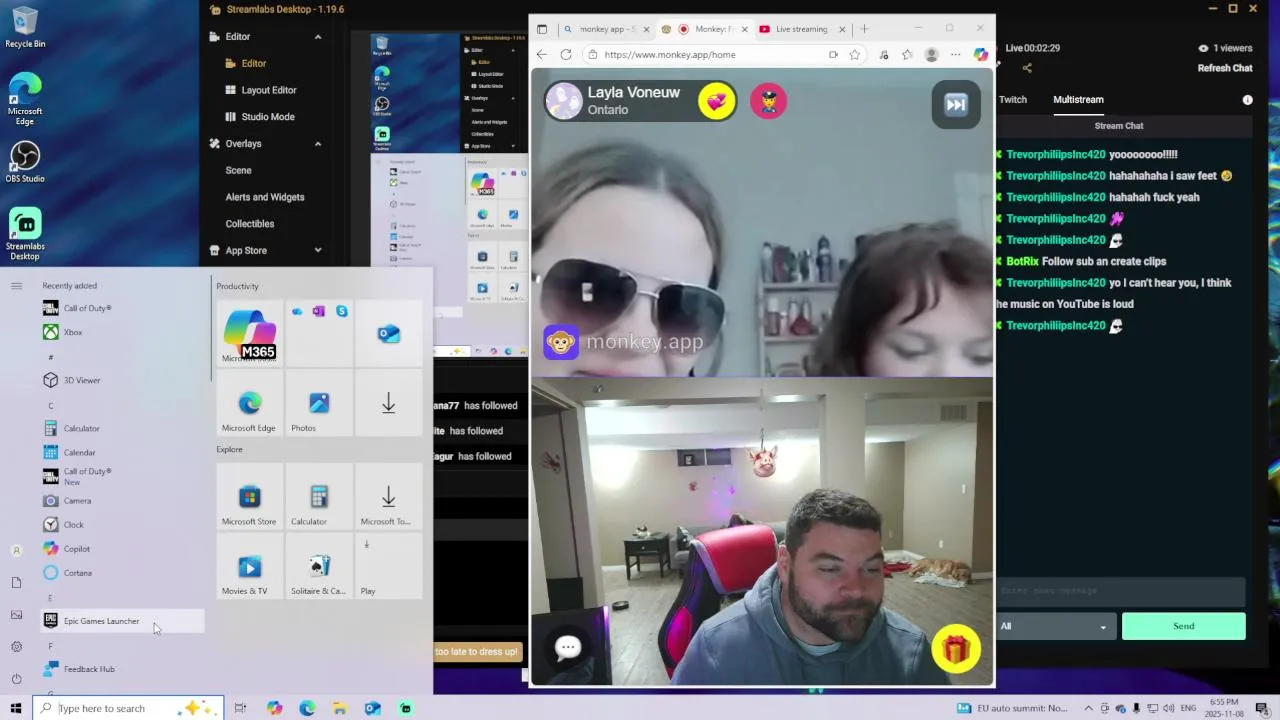Open File Explorer from taskbar
This screenshot has height=720, width=1280.
coord(340,708)
